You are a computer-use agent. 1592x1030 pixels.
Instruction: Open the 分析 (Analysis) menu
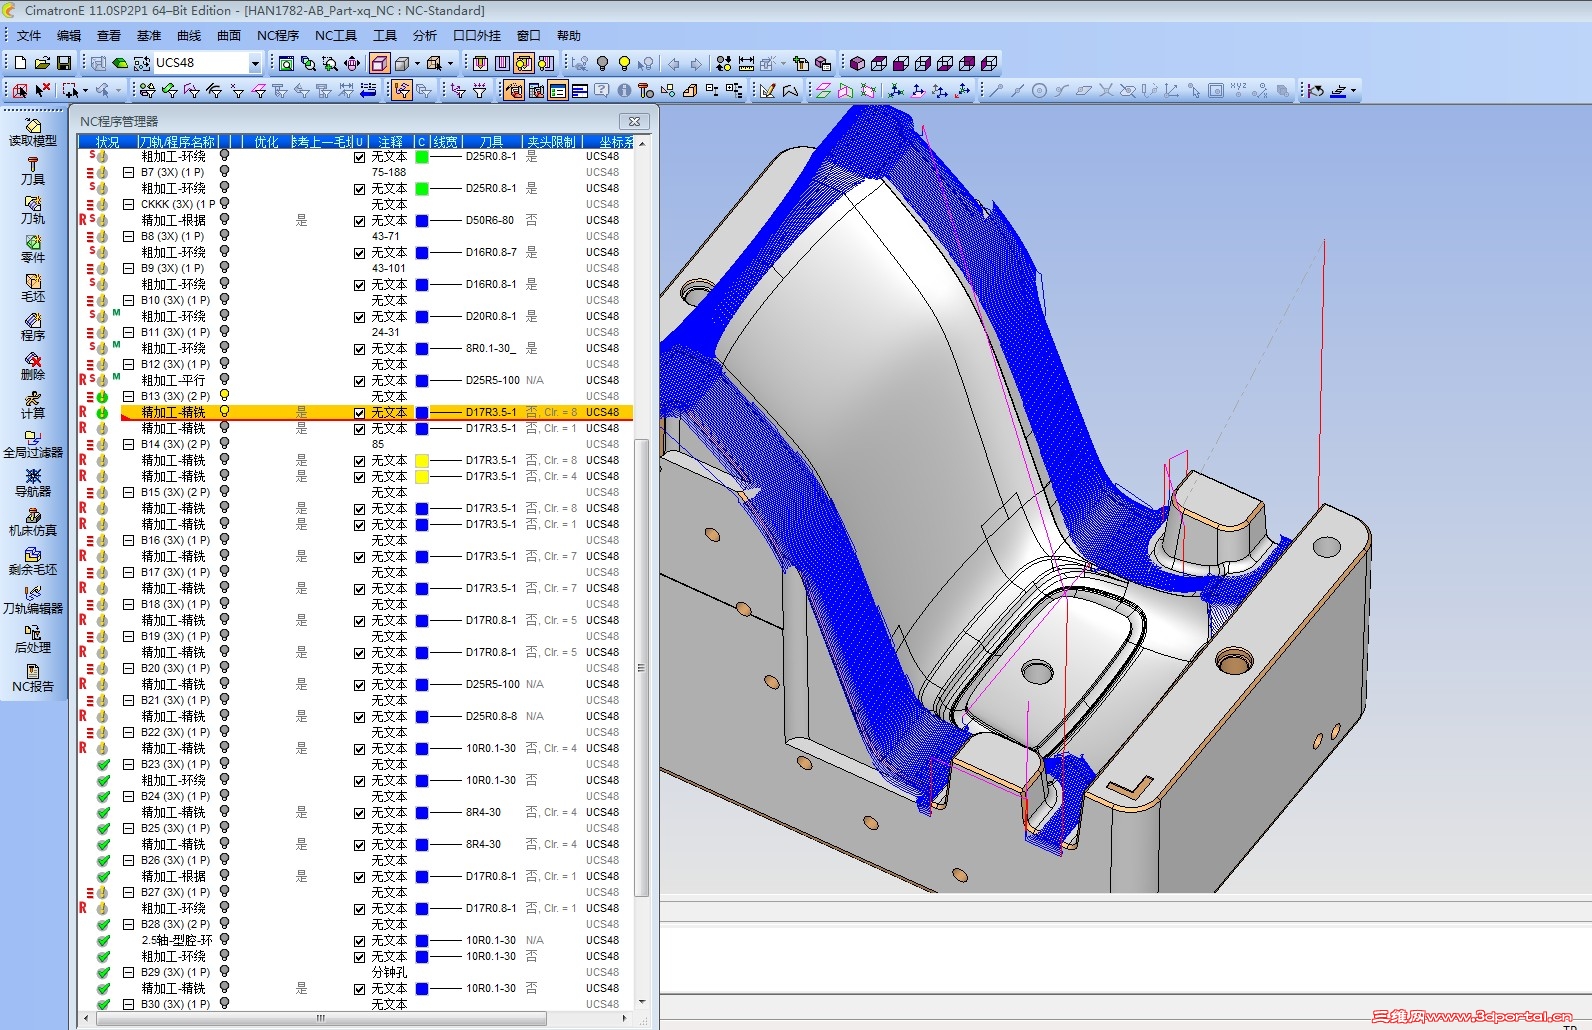(425, 35)
